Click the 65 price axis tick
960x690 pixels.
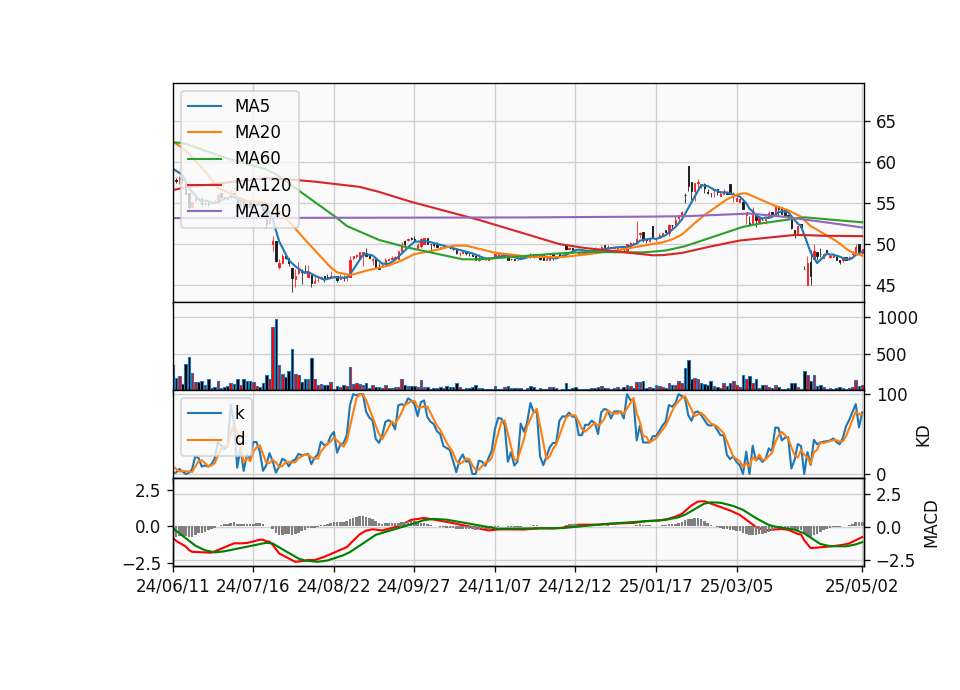click(x=885, y=122)
